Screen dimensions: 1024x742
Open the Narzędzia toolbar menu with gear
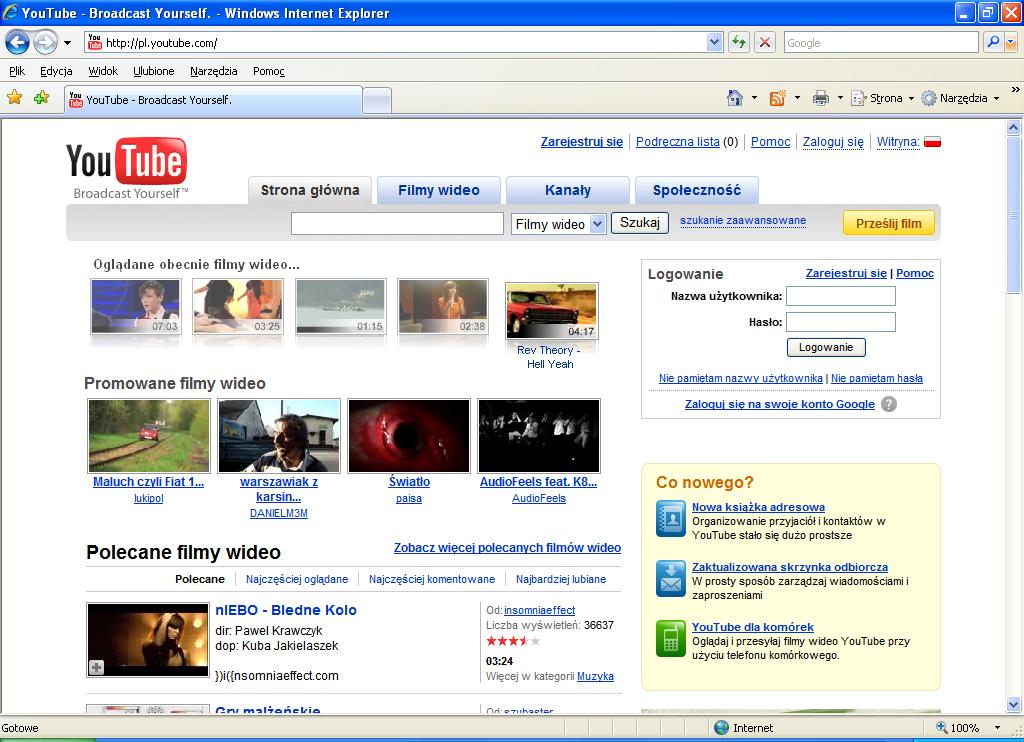[x=961, y=98]
